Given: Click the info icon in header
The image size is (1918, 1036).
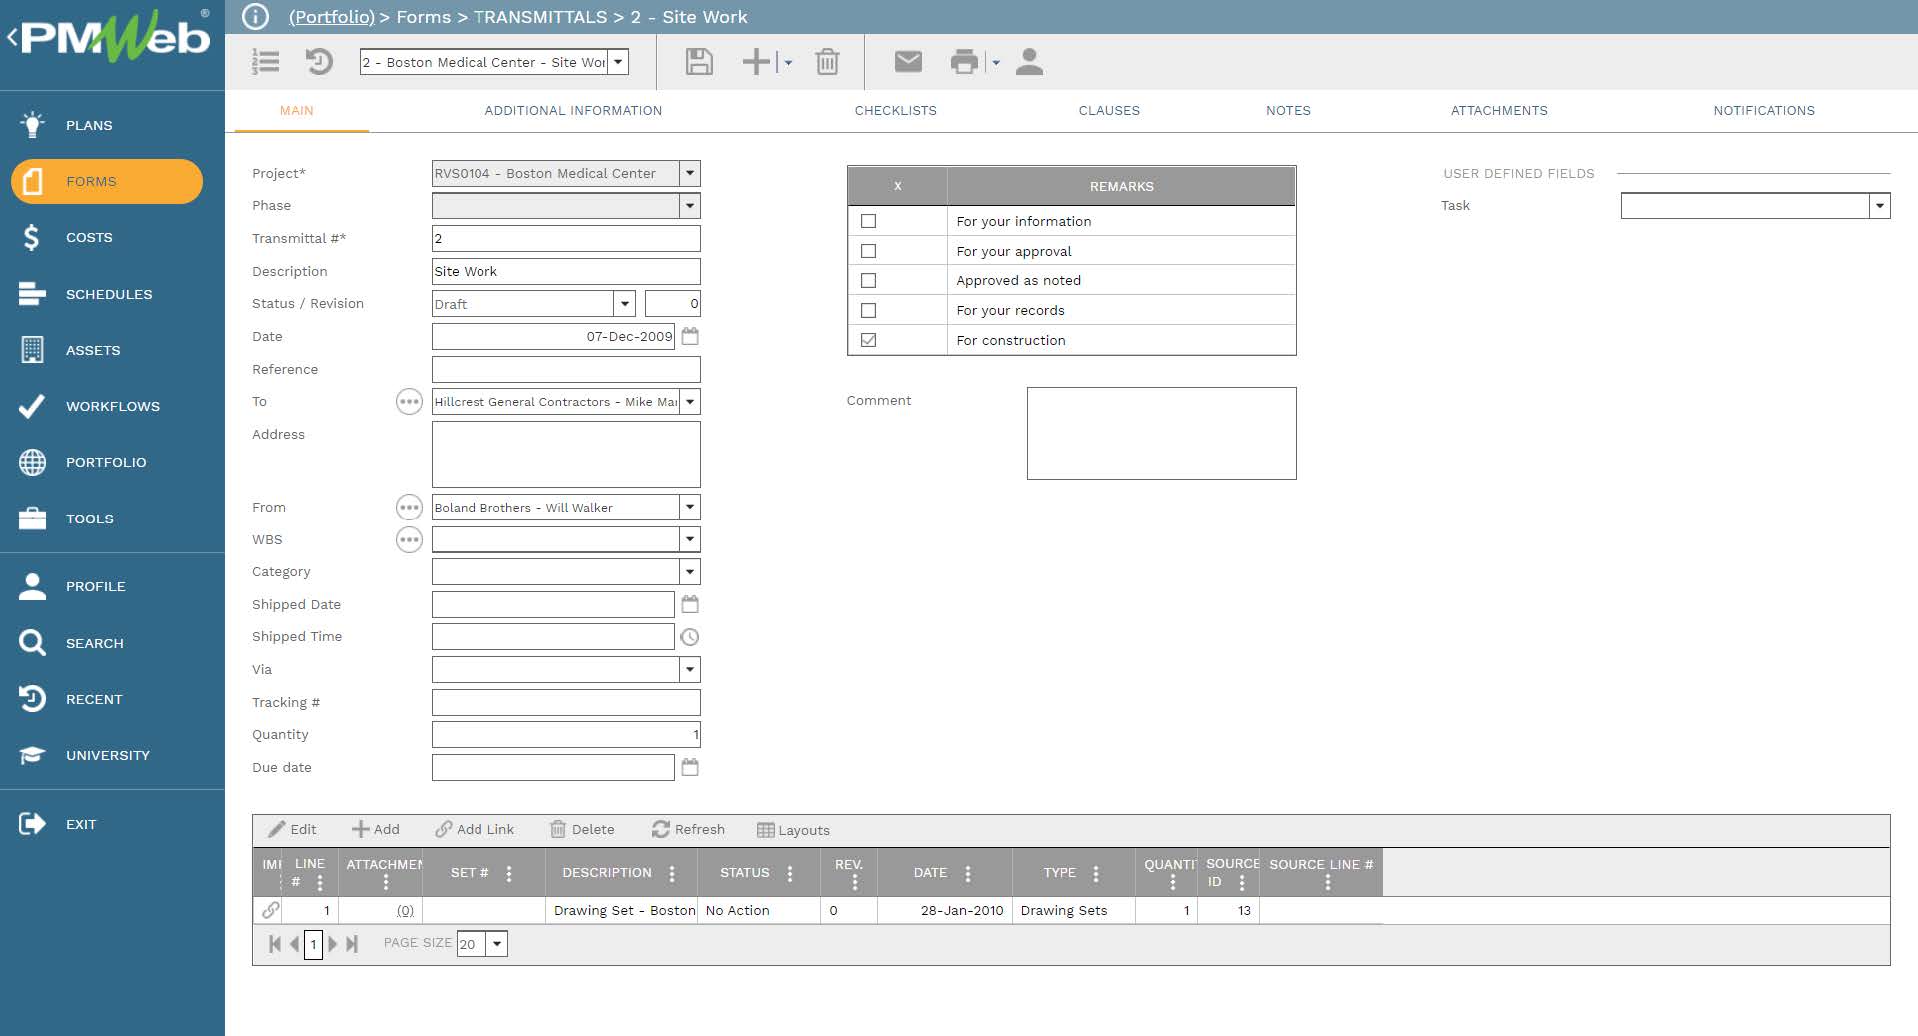Looking at the screenshot, I should click(256, 17).
